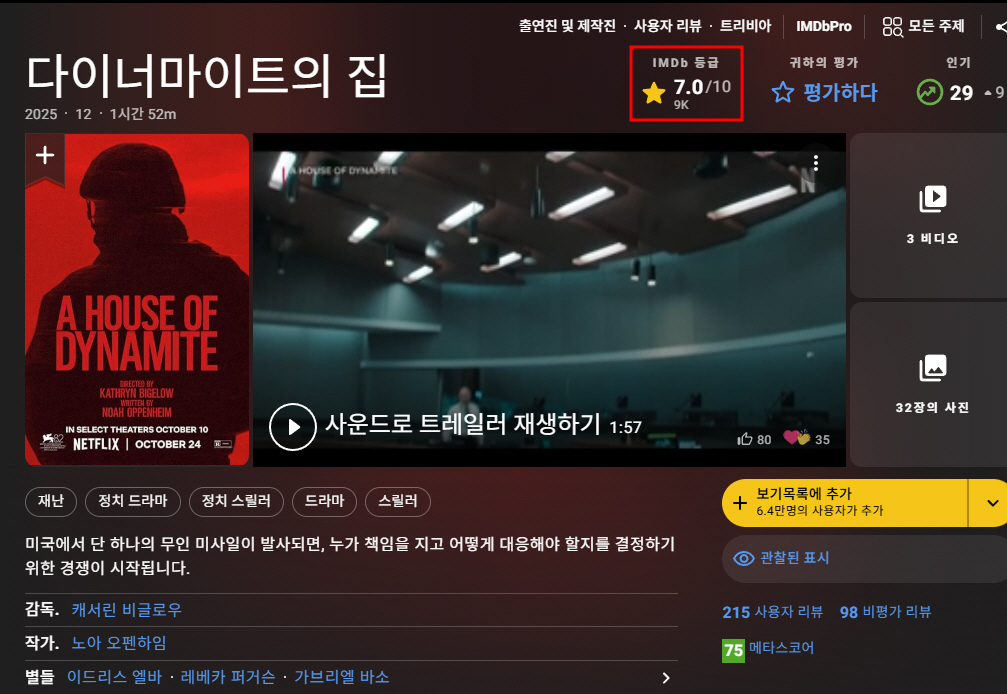1007x694 pixels.
Task: Click the plus ribbon on the poster
Action: (x=45, y=155)
